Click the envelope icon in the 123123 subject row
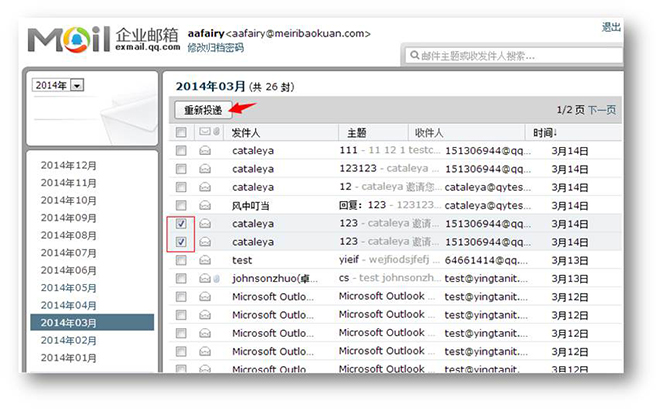660x415 pixels. (205, 169)
